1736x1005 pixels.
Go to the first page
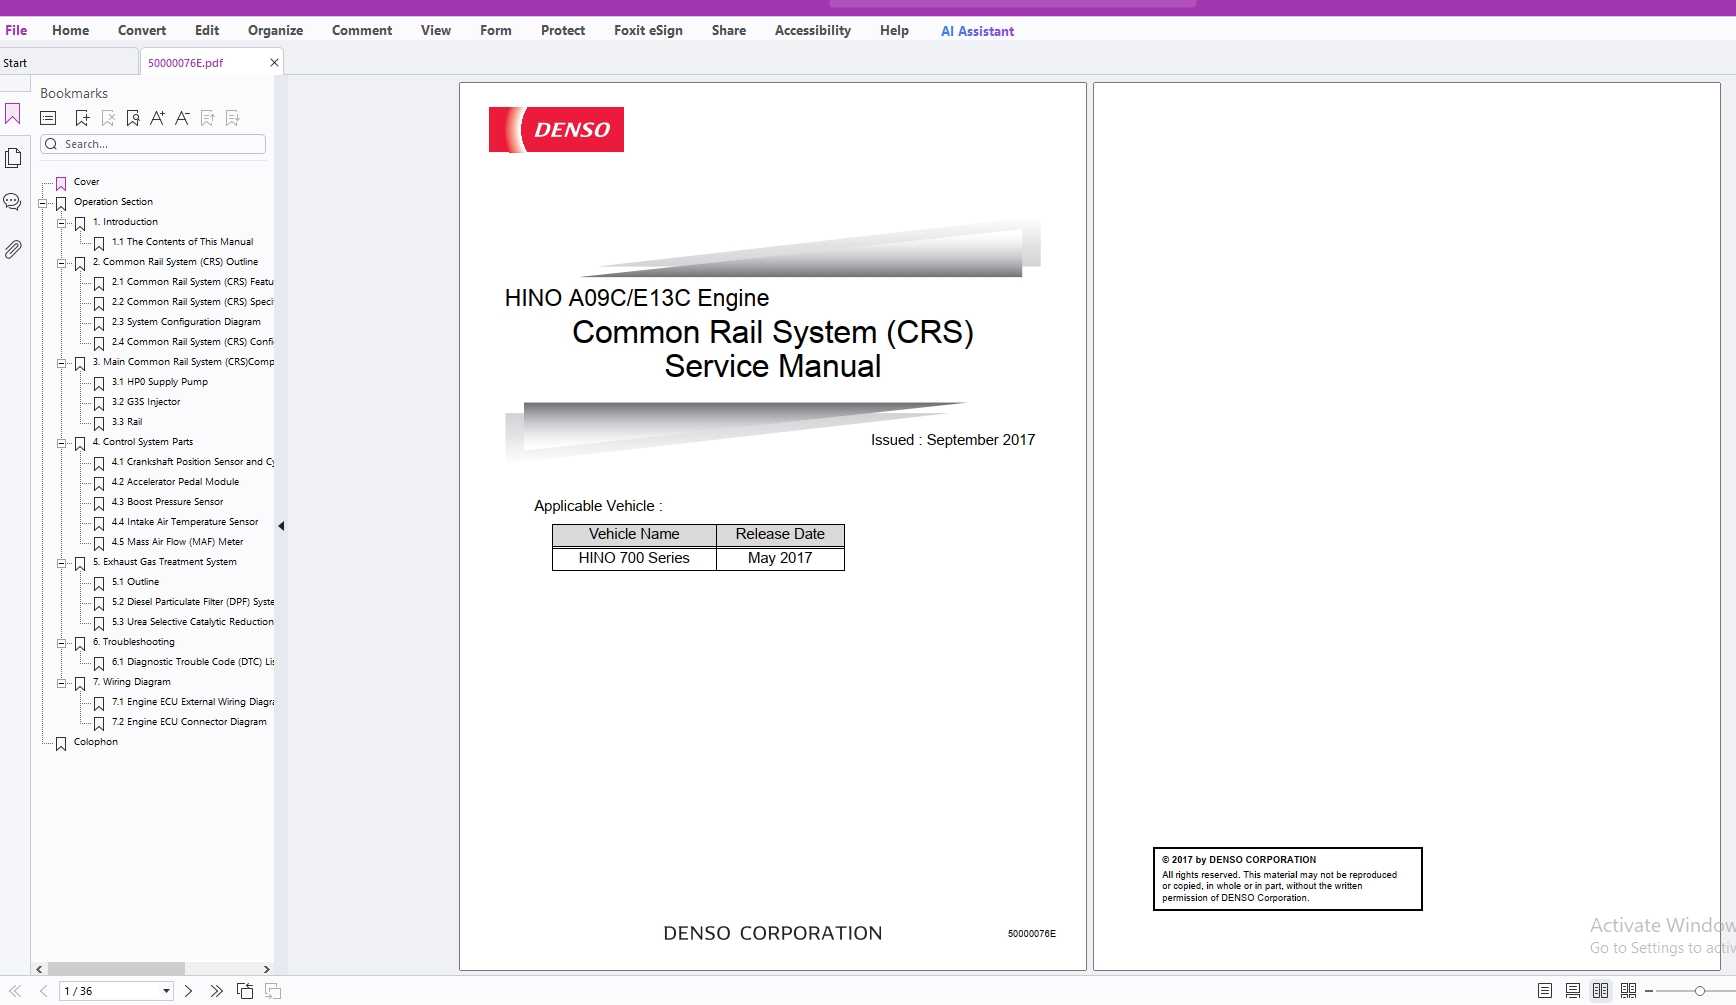(x=15, y=991)
